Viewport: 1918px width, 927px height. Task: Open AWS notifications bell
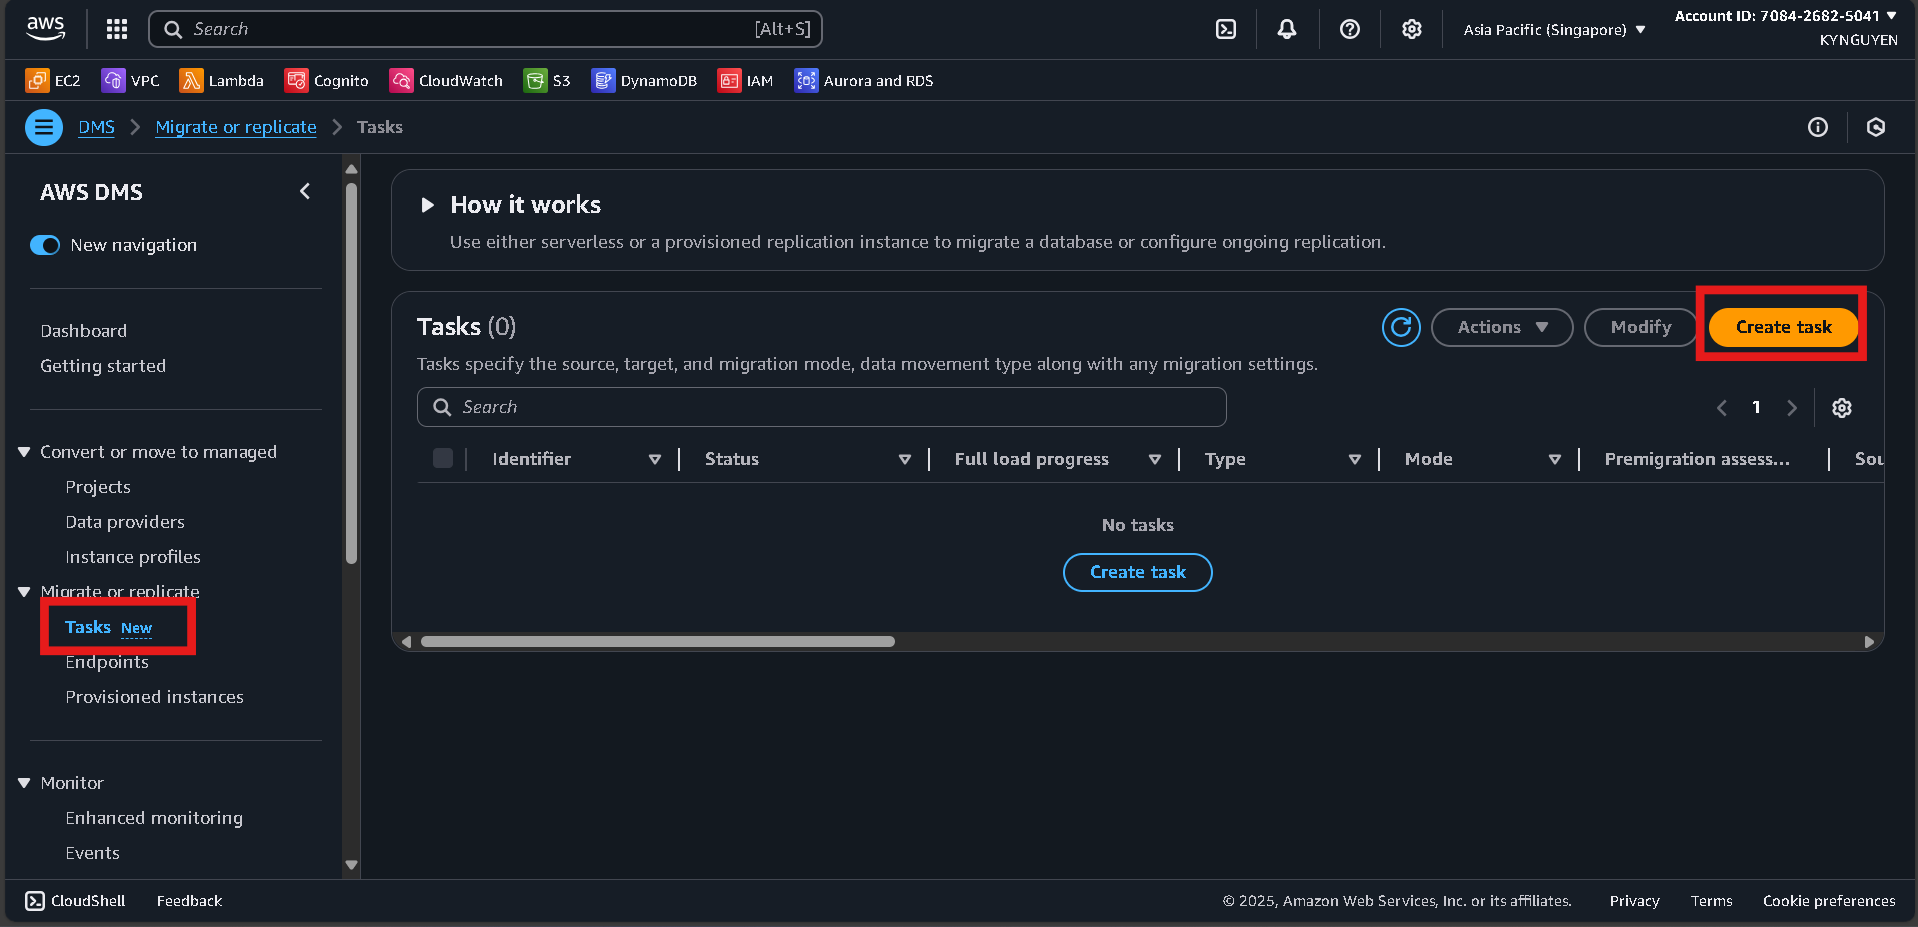1287,29
